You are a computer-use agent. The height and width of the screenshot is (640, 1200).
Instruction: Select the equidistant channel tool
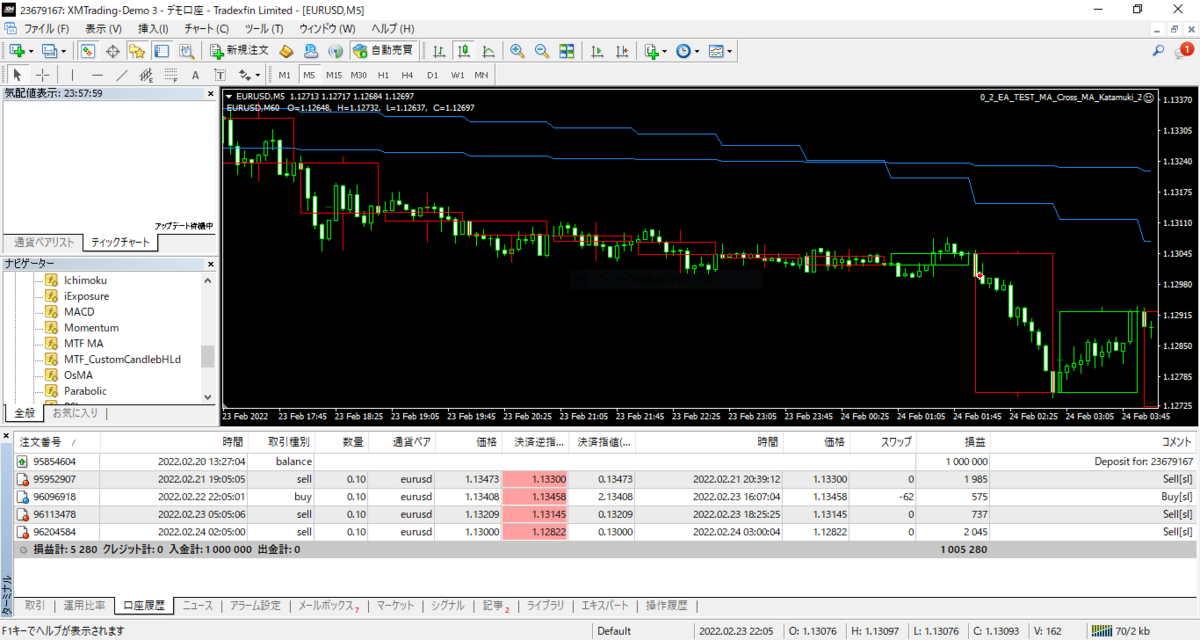[146, 74]
